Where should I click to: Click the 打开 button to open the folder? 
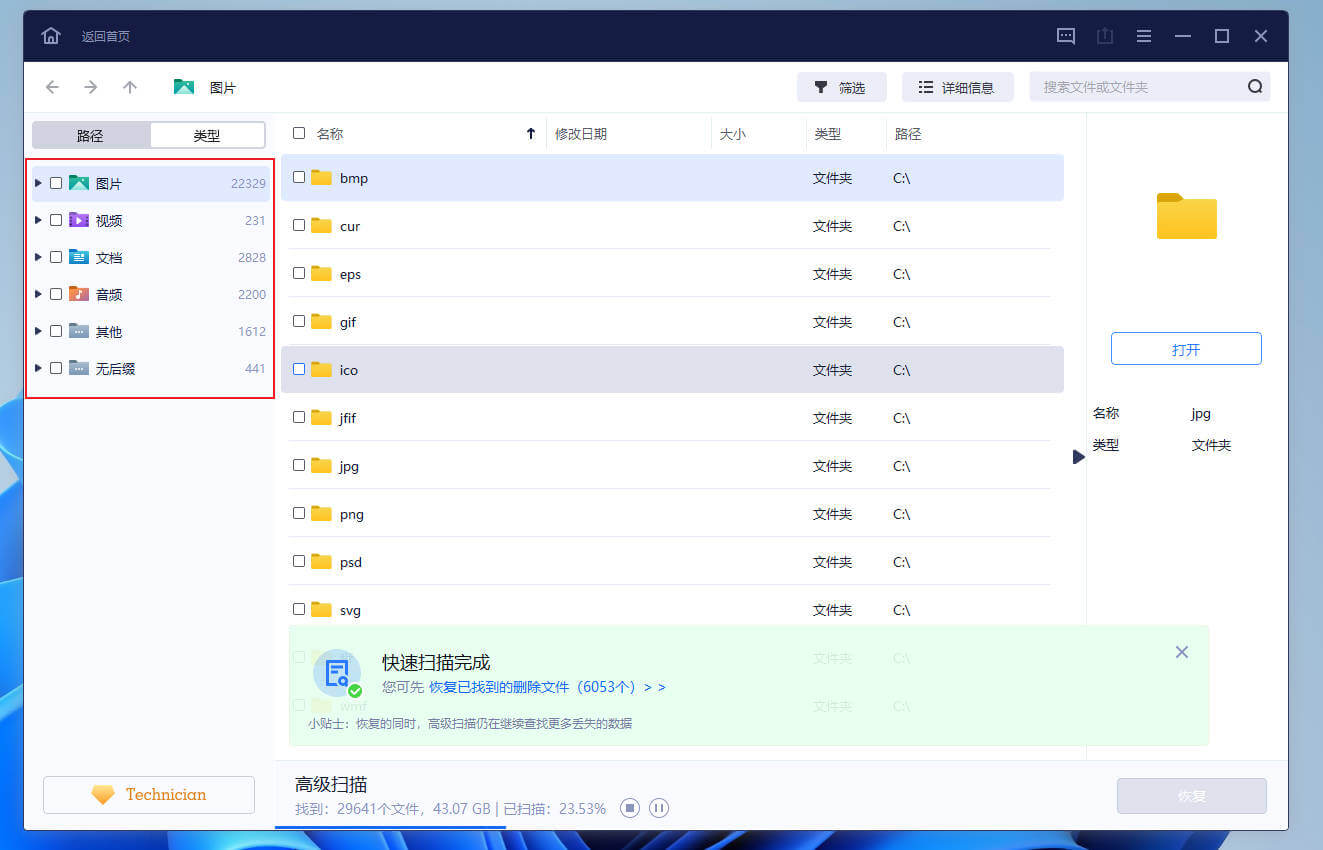coord(1186,348)
